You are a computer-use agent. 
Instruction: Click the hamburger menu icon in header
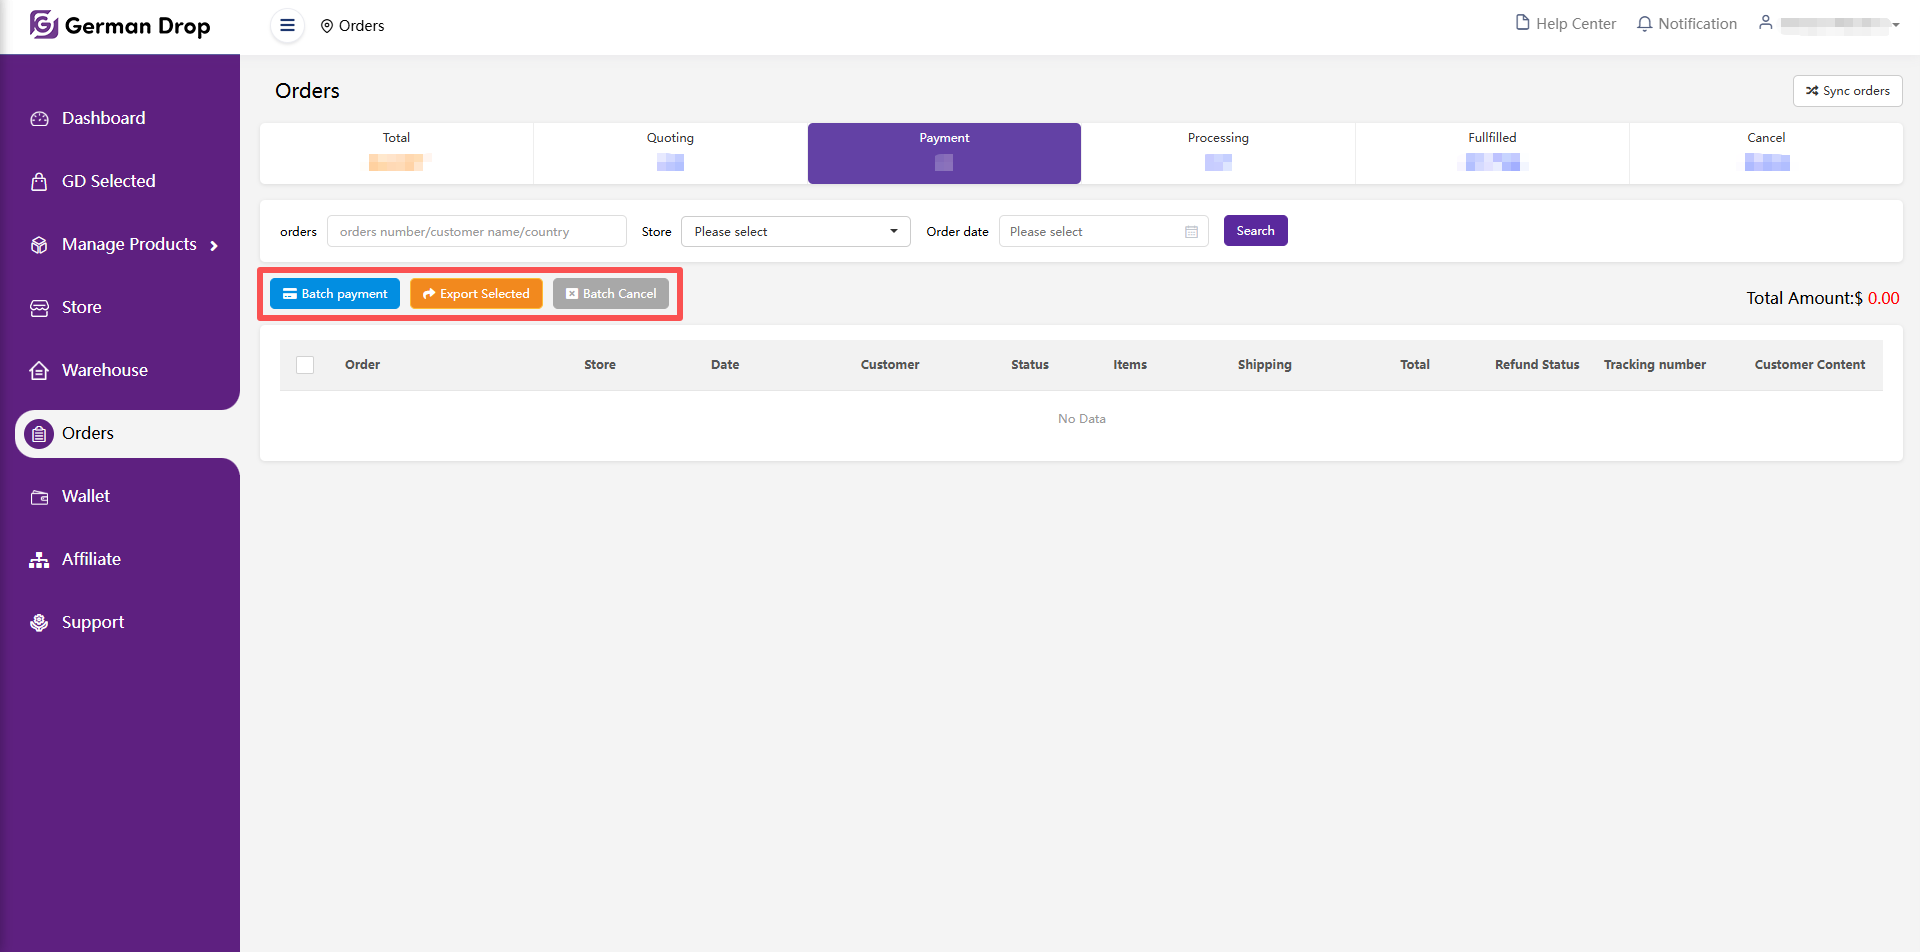tap(287, 26)
